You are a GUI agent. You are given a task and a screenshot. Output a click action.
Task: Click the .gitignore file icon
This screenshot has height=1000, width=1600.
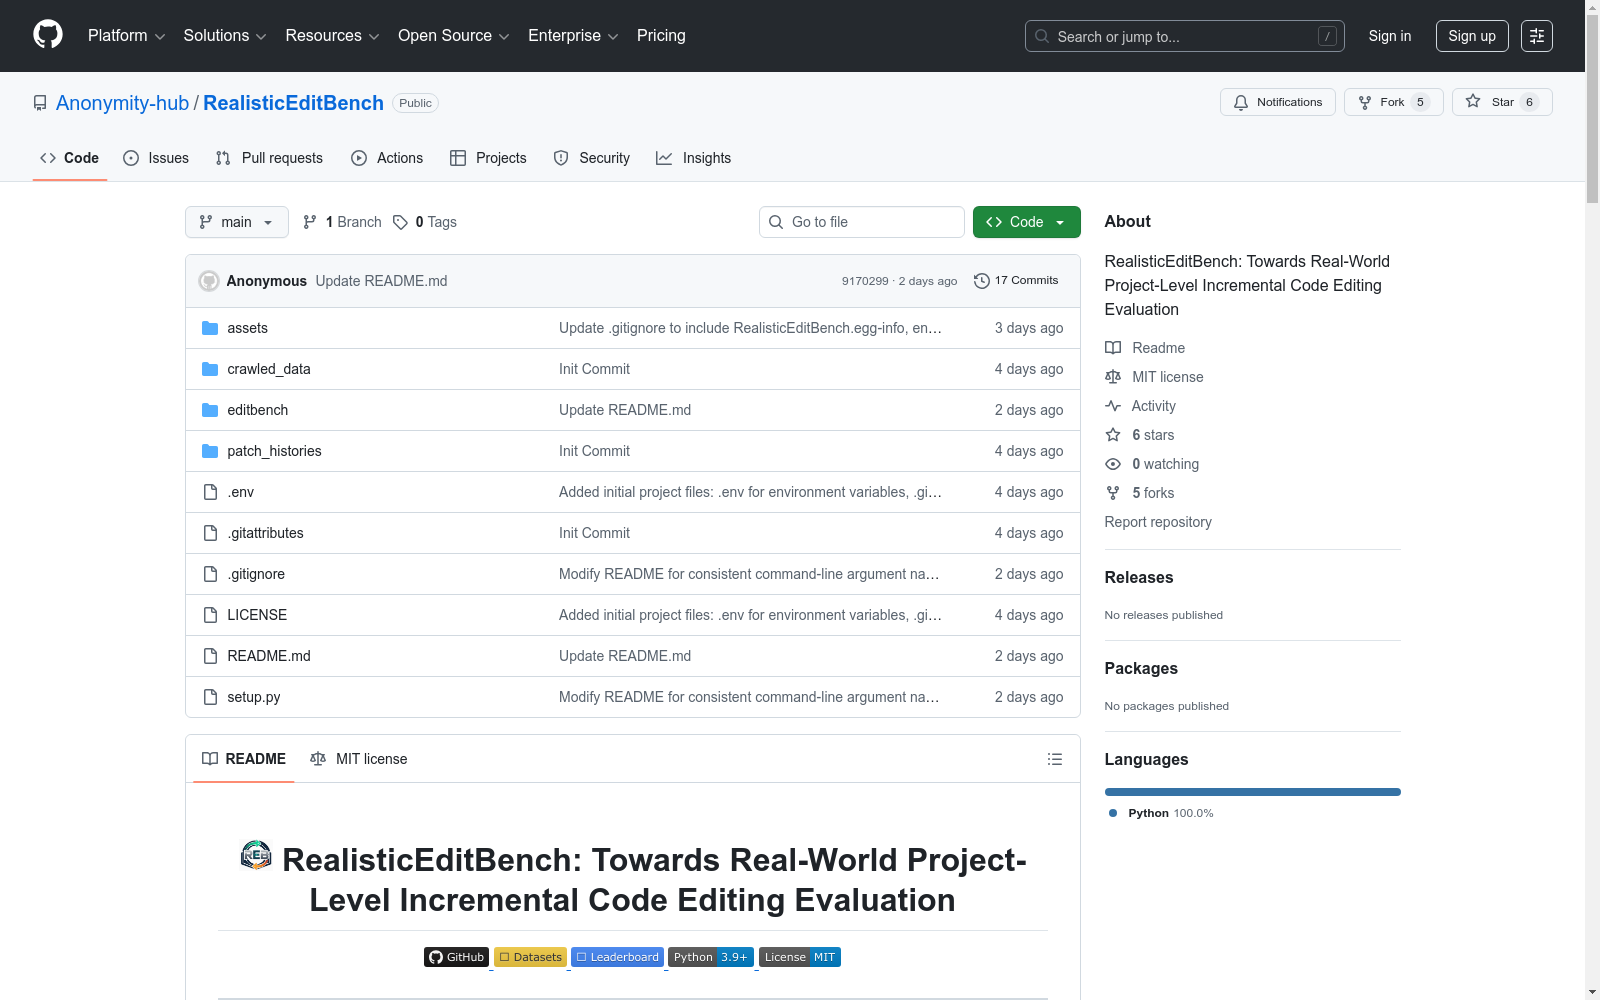tap(210, 574)
